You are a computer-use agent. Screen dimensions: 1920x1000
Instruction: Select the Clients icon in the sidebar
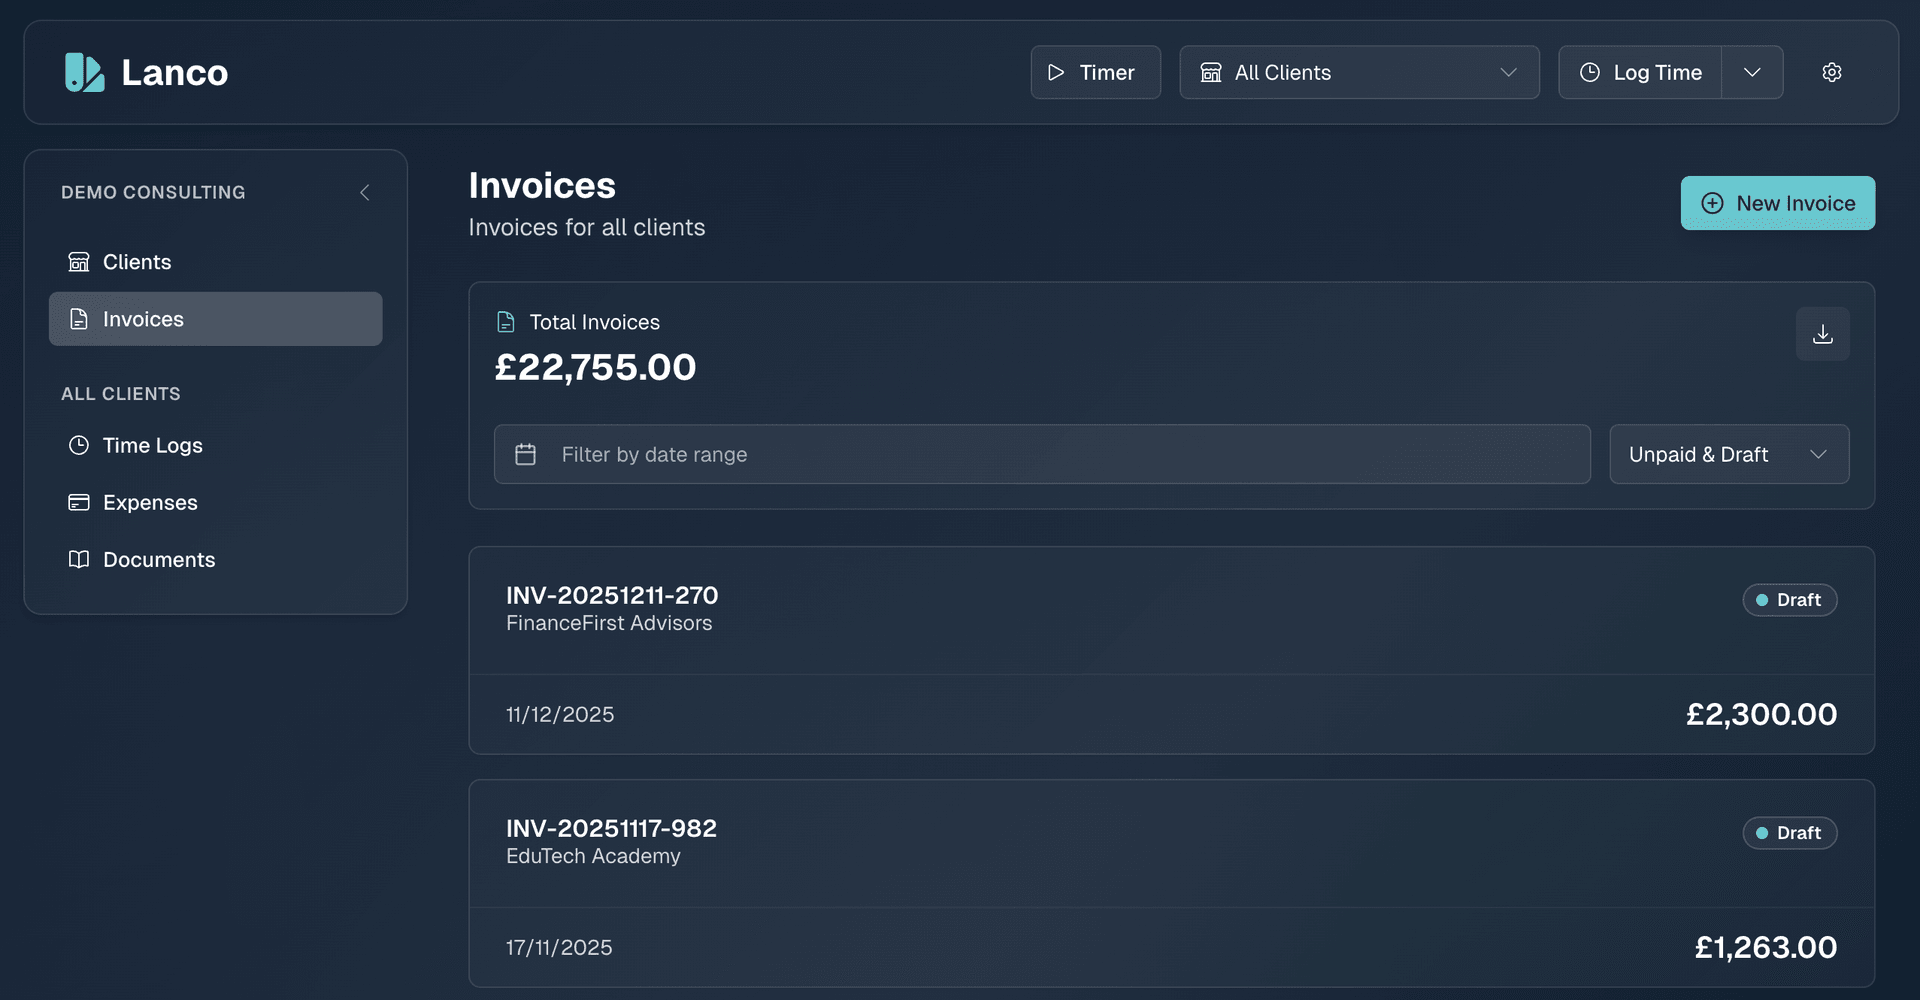(79, 261)
